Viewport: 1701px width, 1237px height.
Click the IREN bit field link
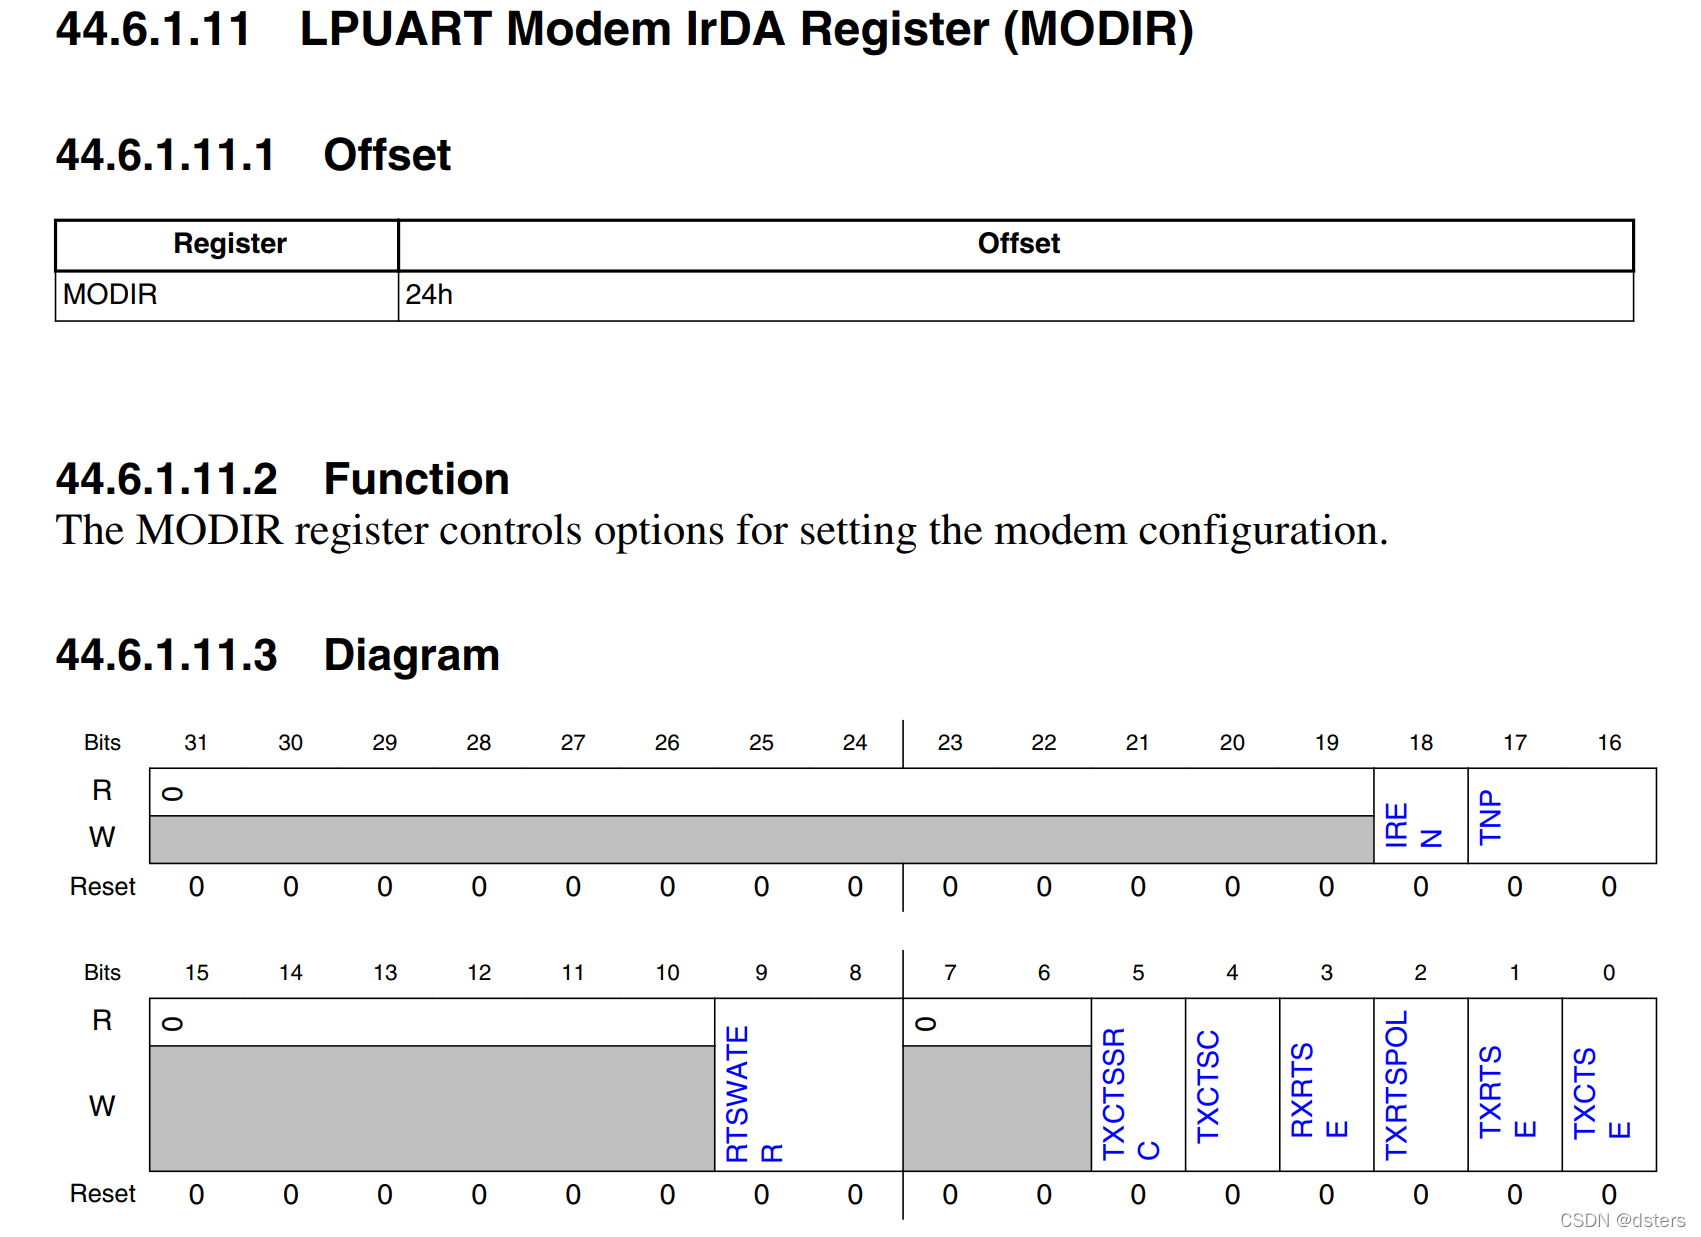[x=1413, y=825]
